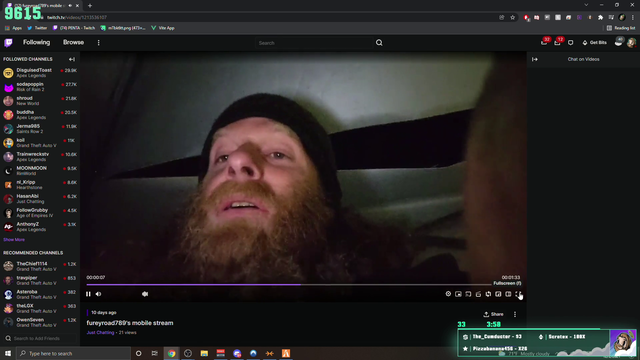Select buddha channel avatar

pyautogui.click(x=8, y=115)
